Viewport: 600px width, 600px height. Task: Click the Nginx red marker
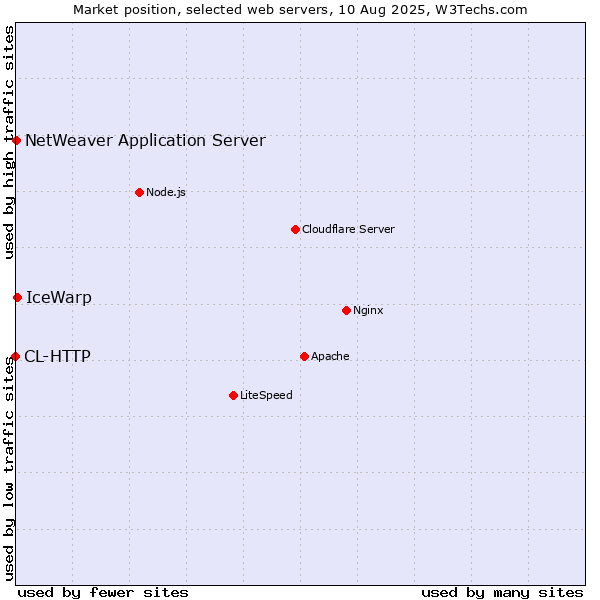346,310
